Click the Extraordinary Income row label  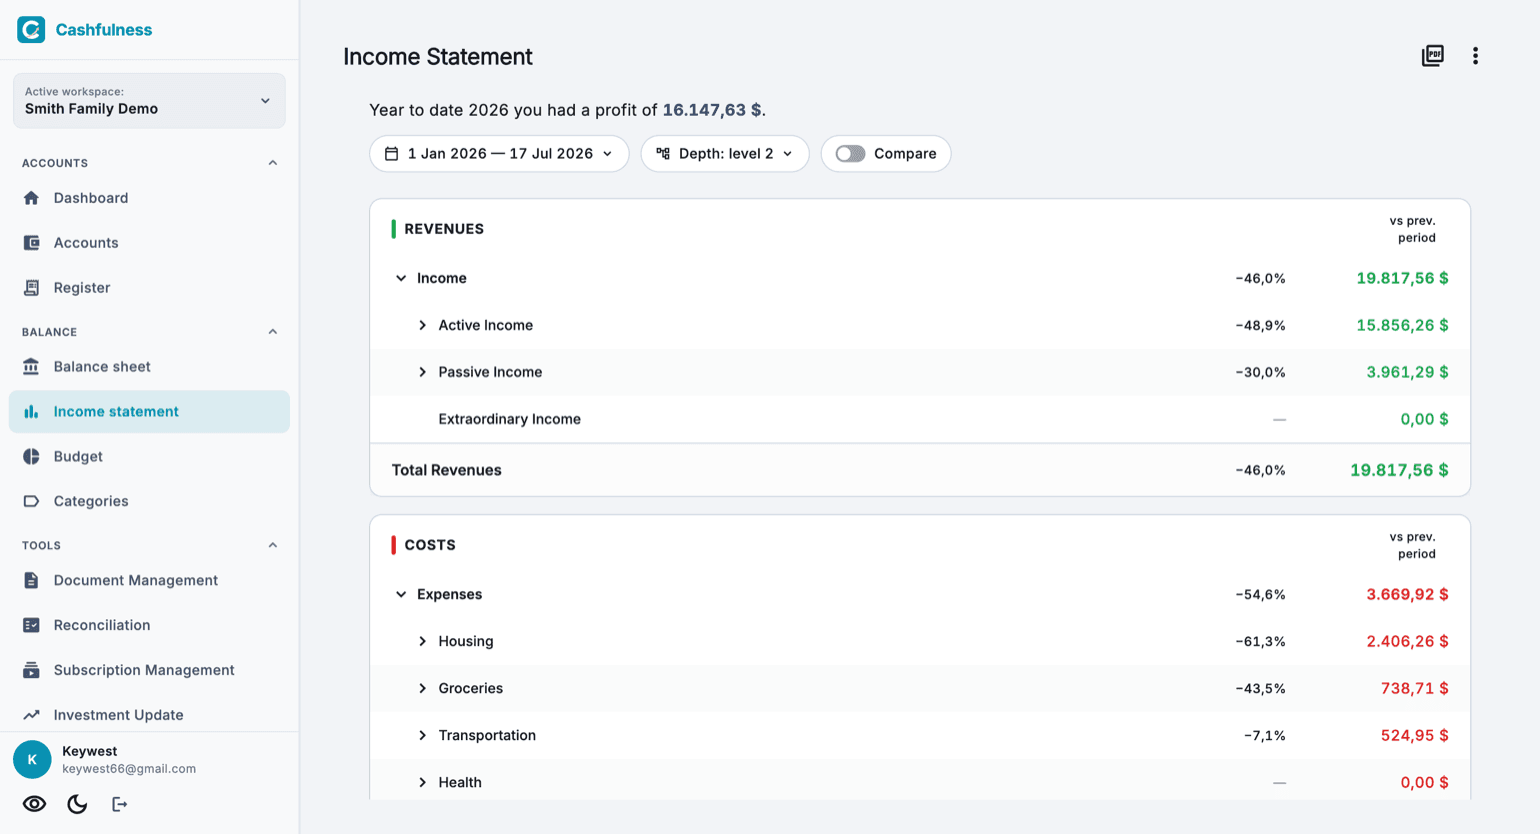509,419
